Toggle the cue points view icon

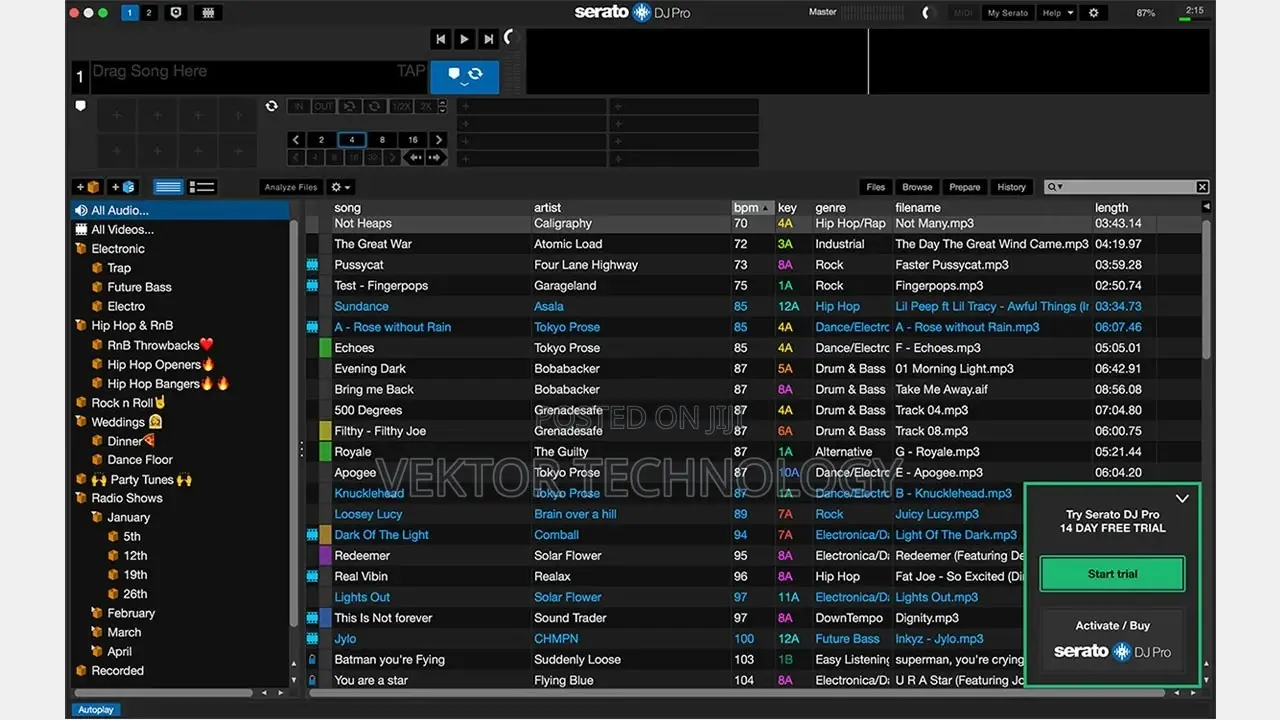[176, 13]
